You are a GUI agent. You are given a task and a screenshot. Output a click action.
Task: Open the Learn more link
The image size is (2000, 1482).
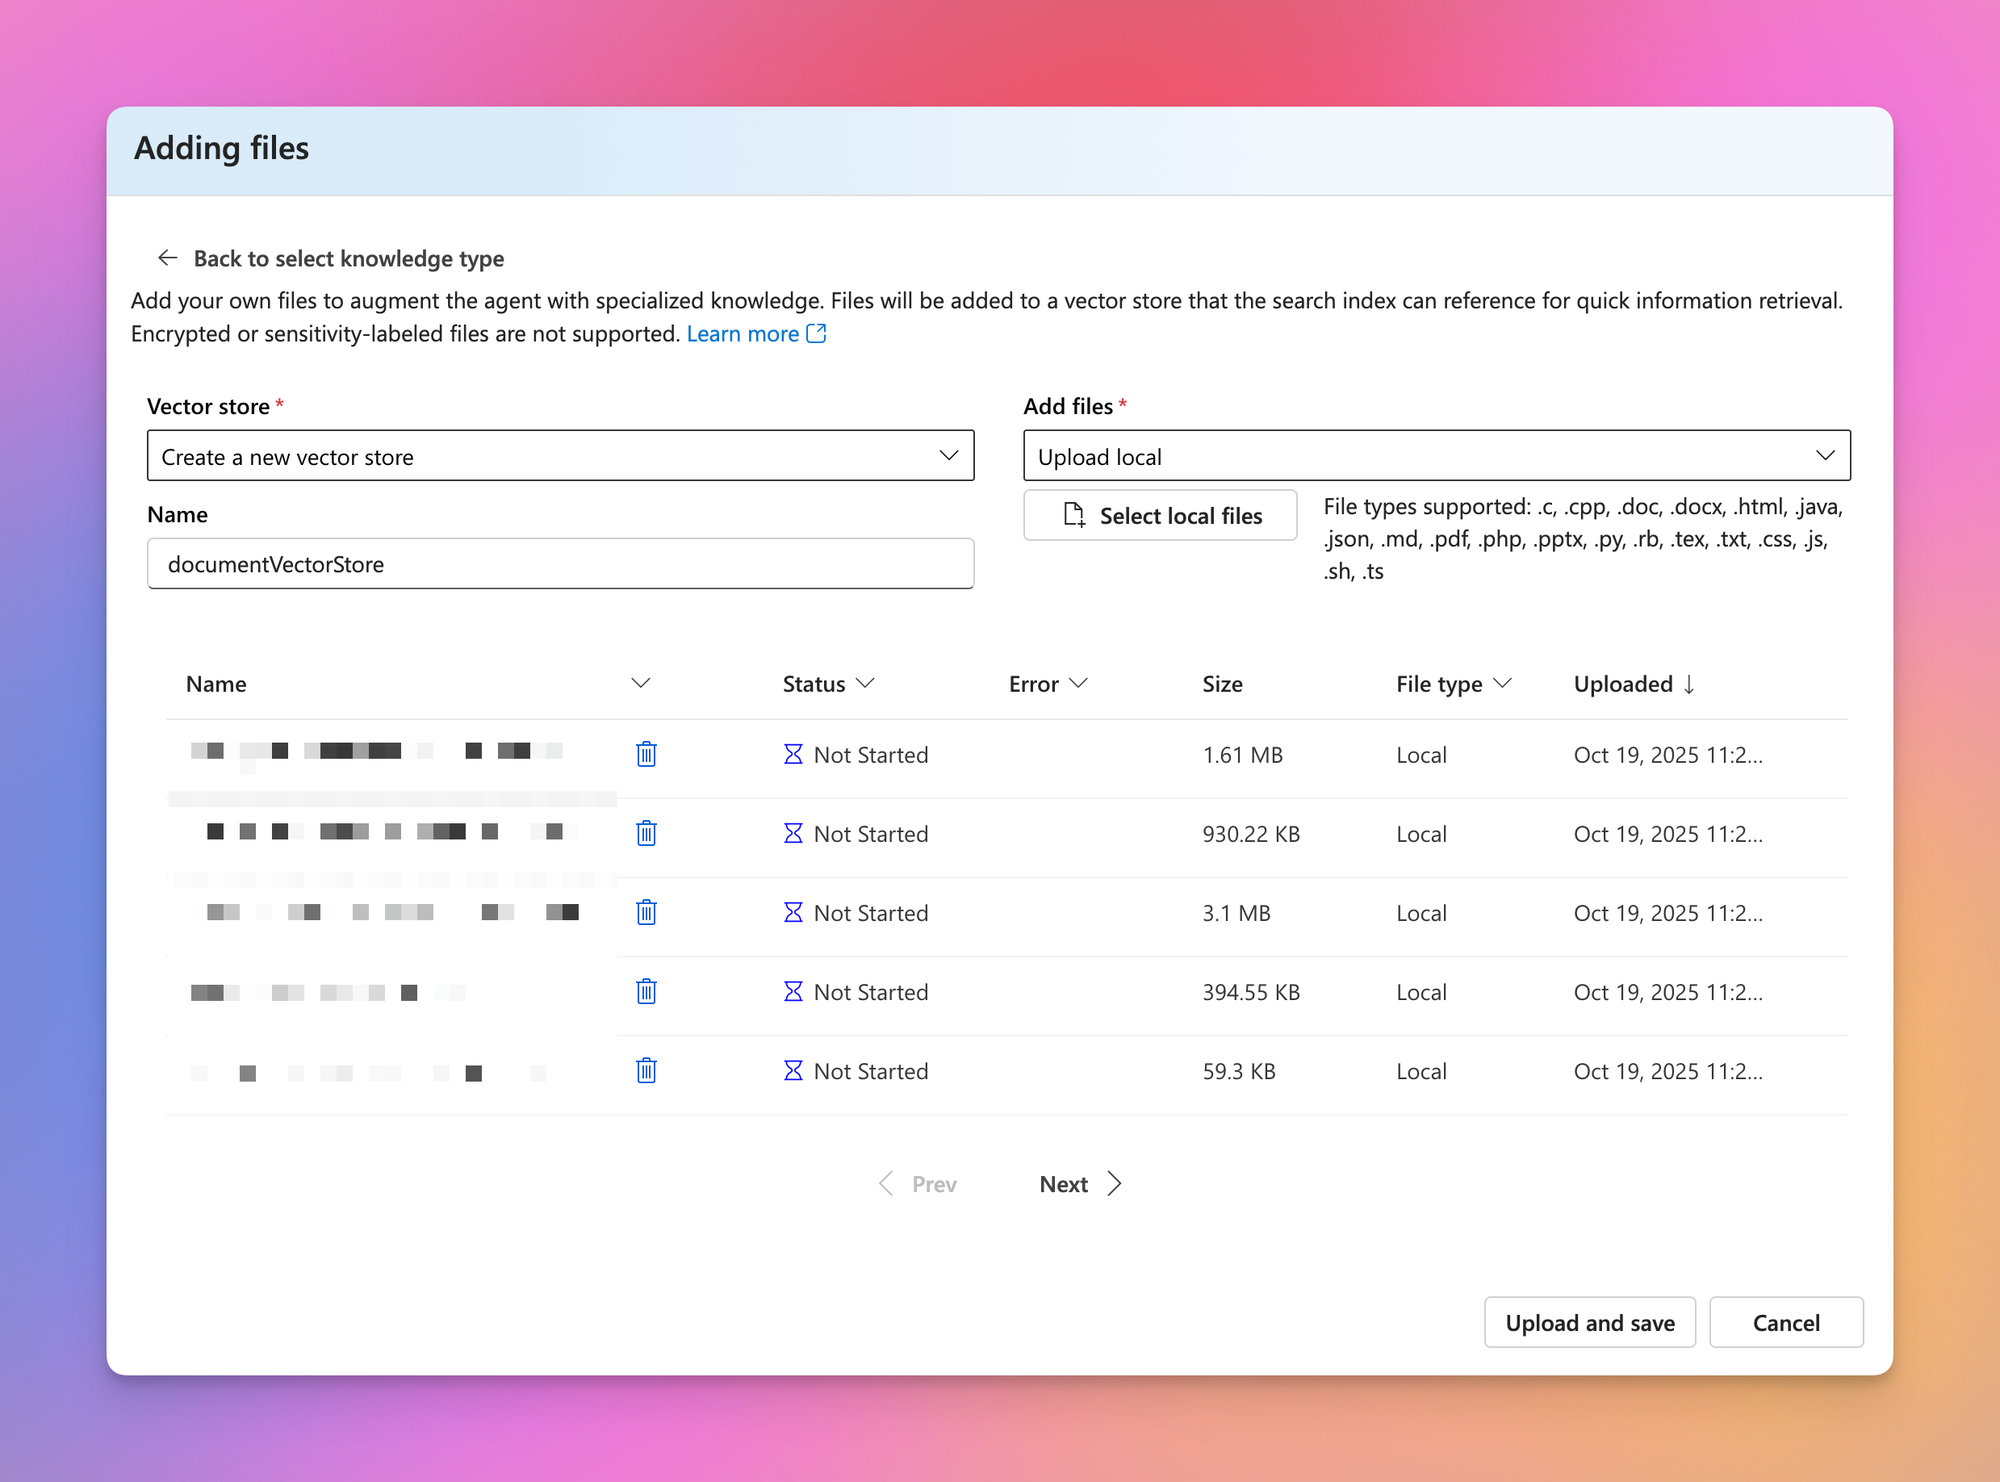(x=742, y=334)
